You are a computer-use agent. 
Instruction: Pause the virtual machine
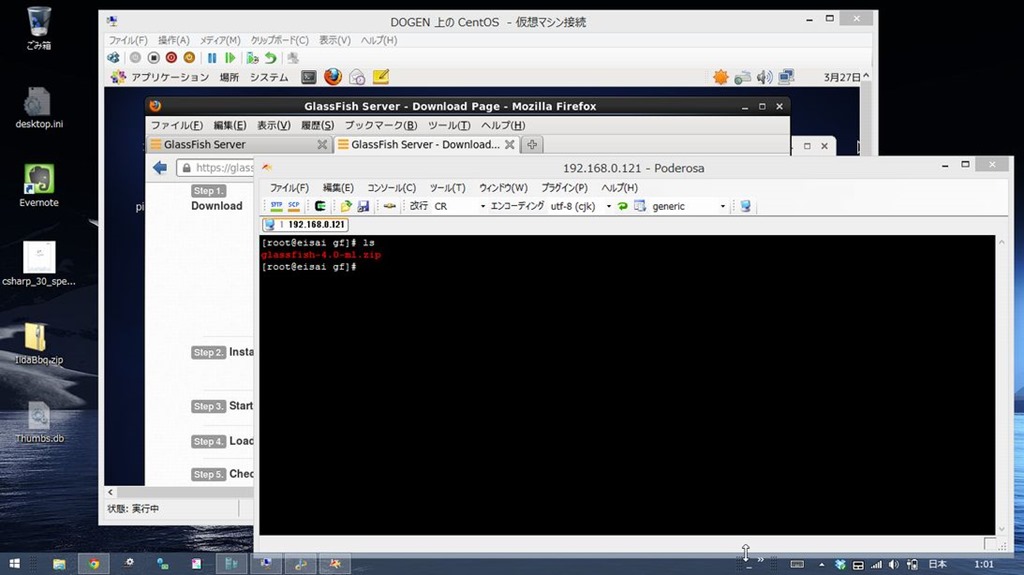212,58
